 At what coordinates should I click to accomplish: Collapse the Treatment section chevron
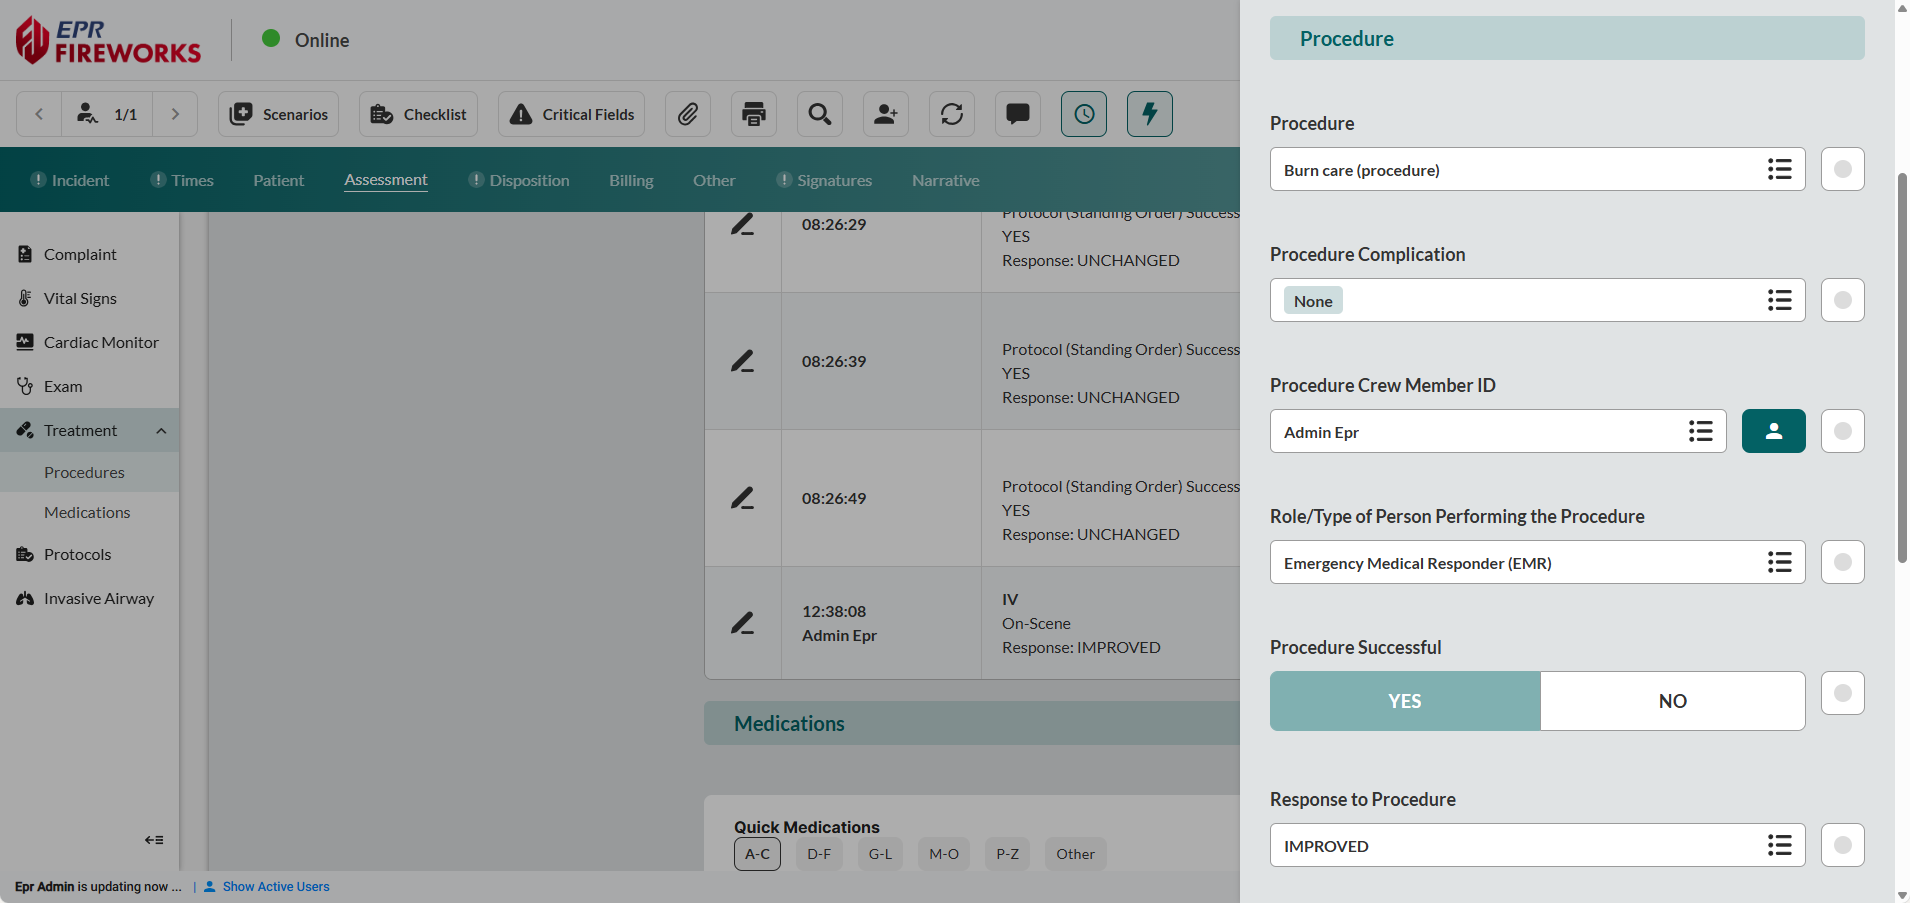161,430
